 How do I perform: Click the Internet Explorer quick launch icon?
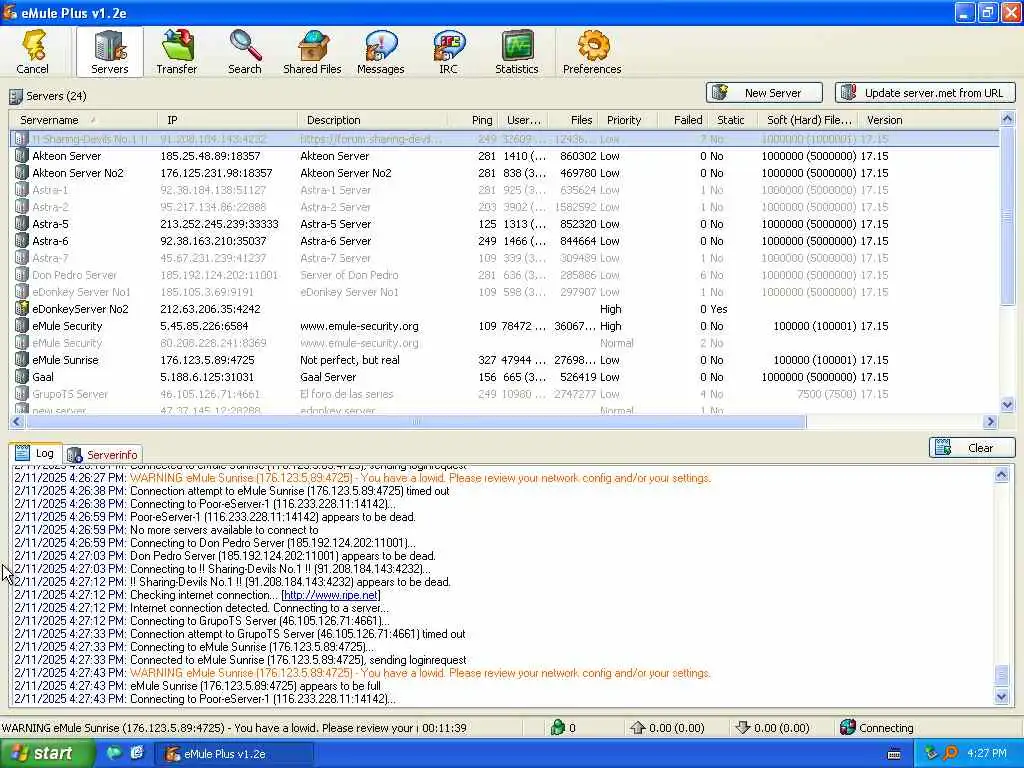136,753
